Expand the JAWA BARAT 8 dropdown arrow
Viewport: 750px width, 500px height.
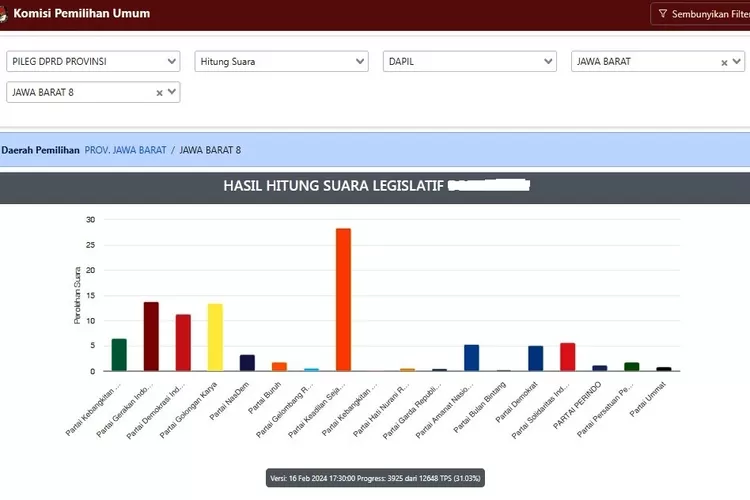click(x=172, y=92)
